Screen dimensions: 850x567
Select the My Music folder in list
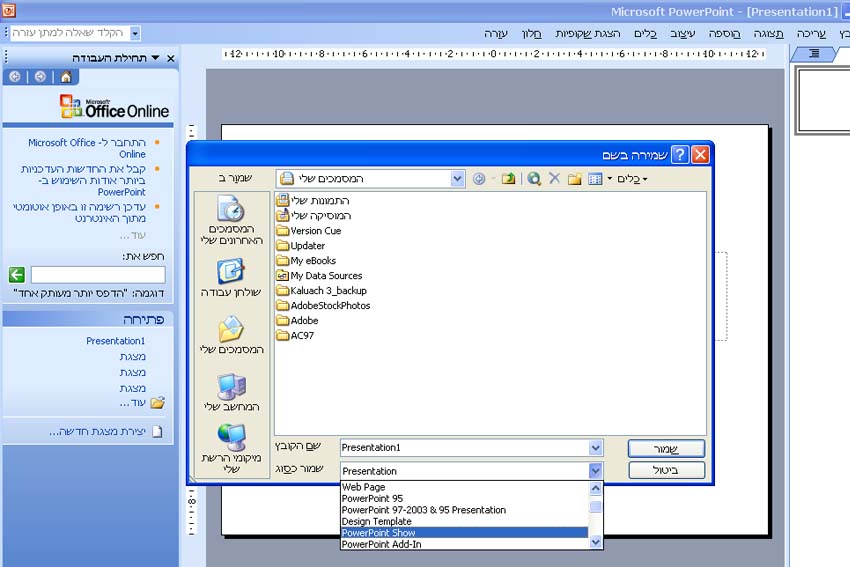coord(314,215)
